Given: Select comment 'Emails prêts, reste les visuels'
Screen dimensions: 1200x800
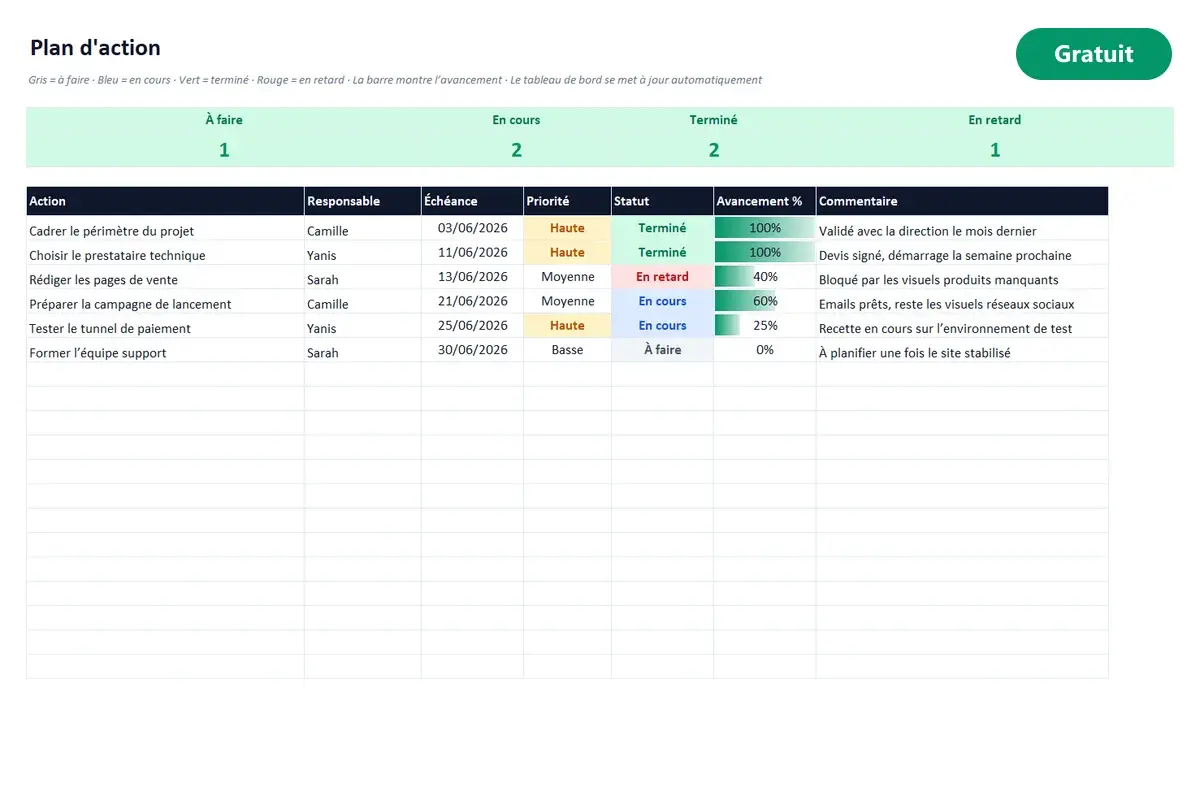Looking at the screenshot, I should pos(962,302).
